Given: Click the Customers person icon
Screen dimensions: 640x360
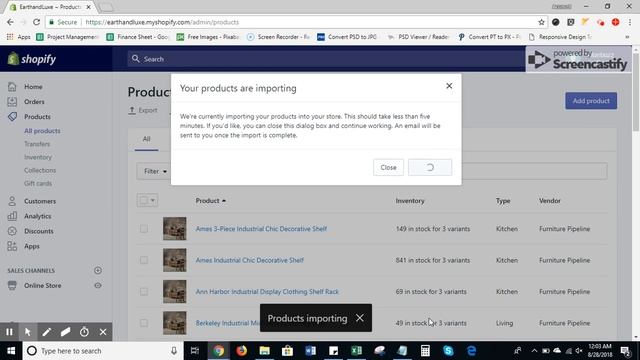Looking at the screenshot, I should 12,201.
